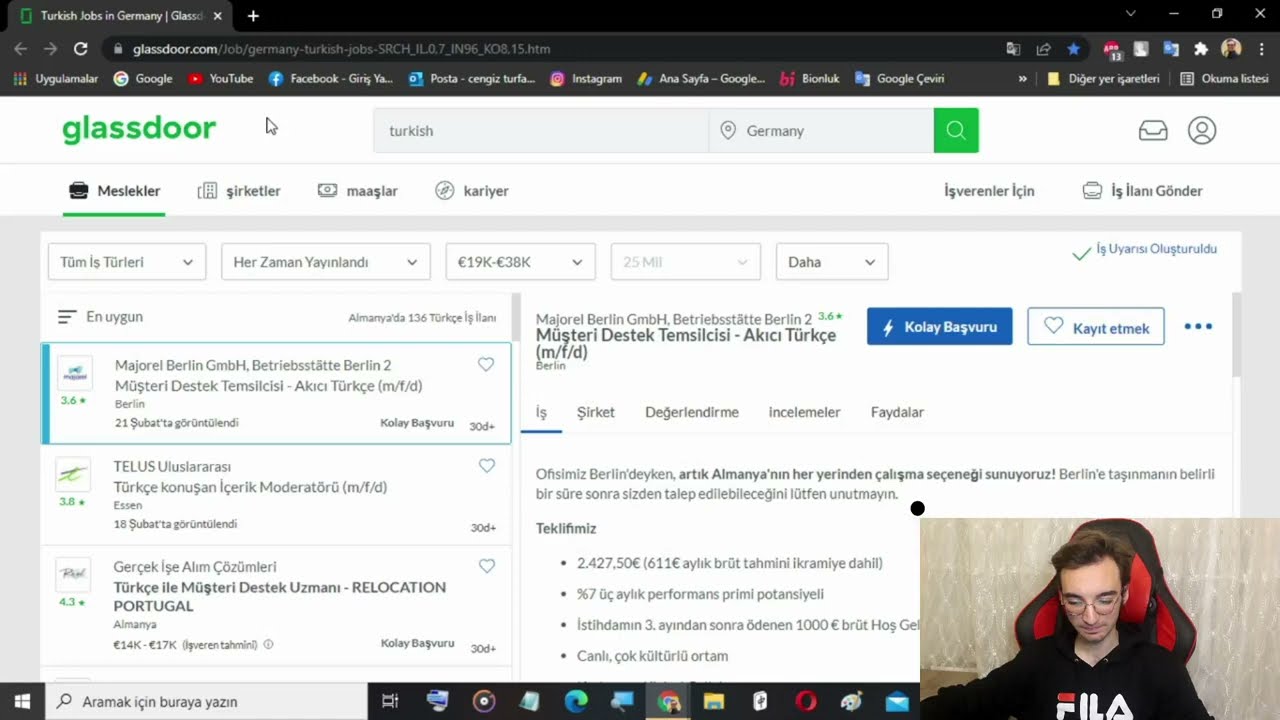Select the Değerlendirme tab
The image size is (1280, 720).
tap(692, 412)
